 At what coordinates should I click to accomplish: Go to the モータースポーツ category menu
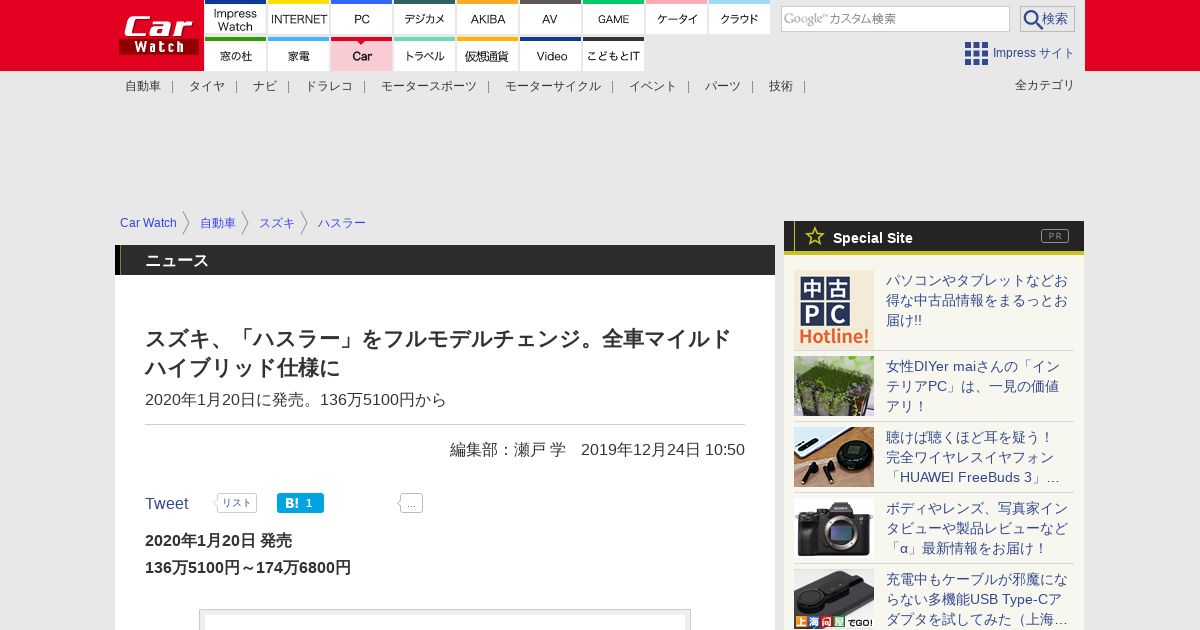pyautogui.click(x=429, y=86)
